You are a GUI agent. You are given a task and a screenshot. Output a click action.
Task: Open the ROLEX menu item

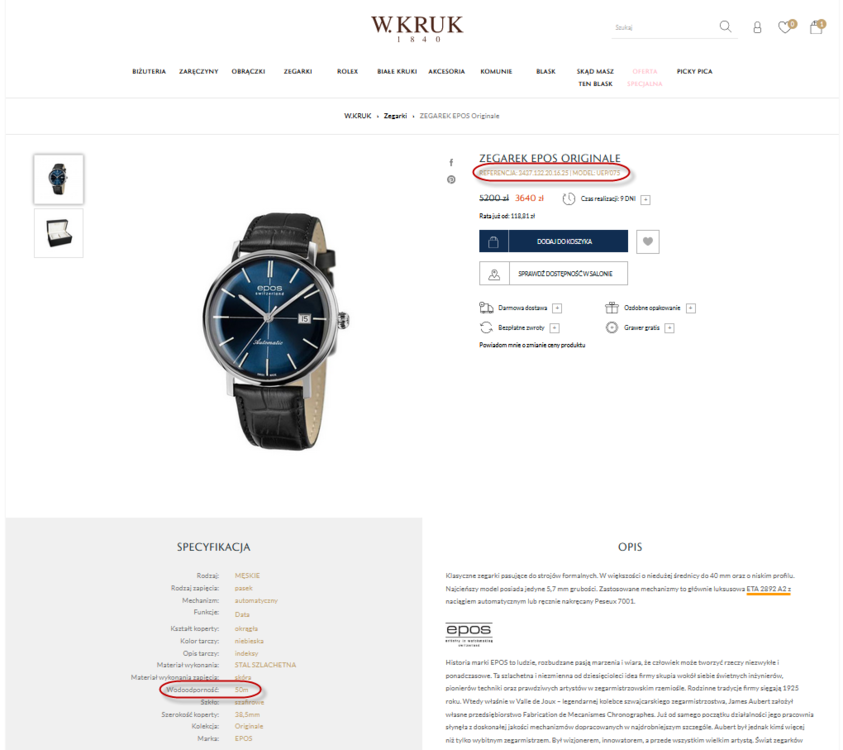tap(347, 71)
